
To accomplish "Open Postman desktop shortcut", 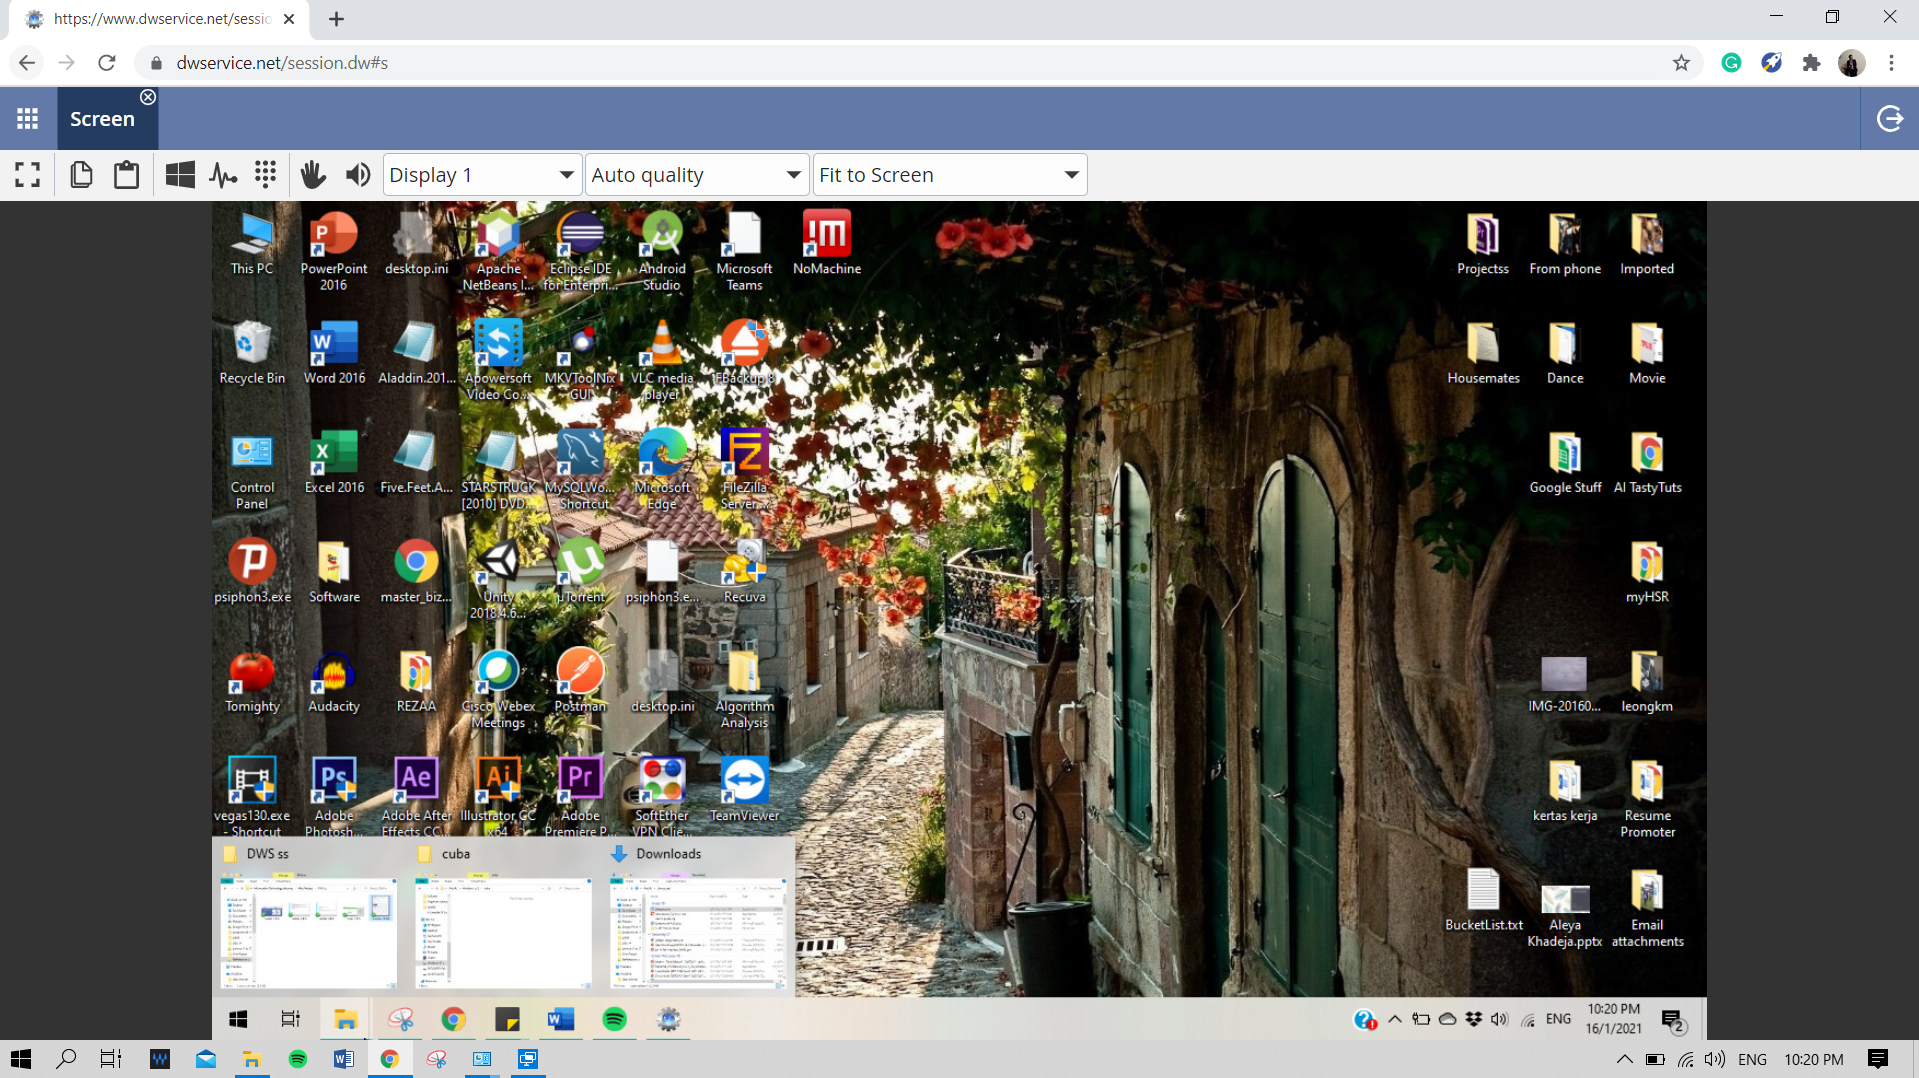I will click(x=580, y=680).
